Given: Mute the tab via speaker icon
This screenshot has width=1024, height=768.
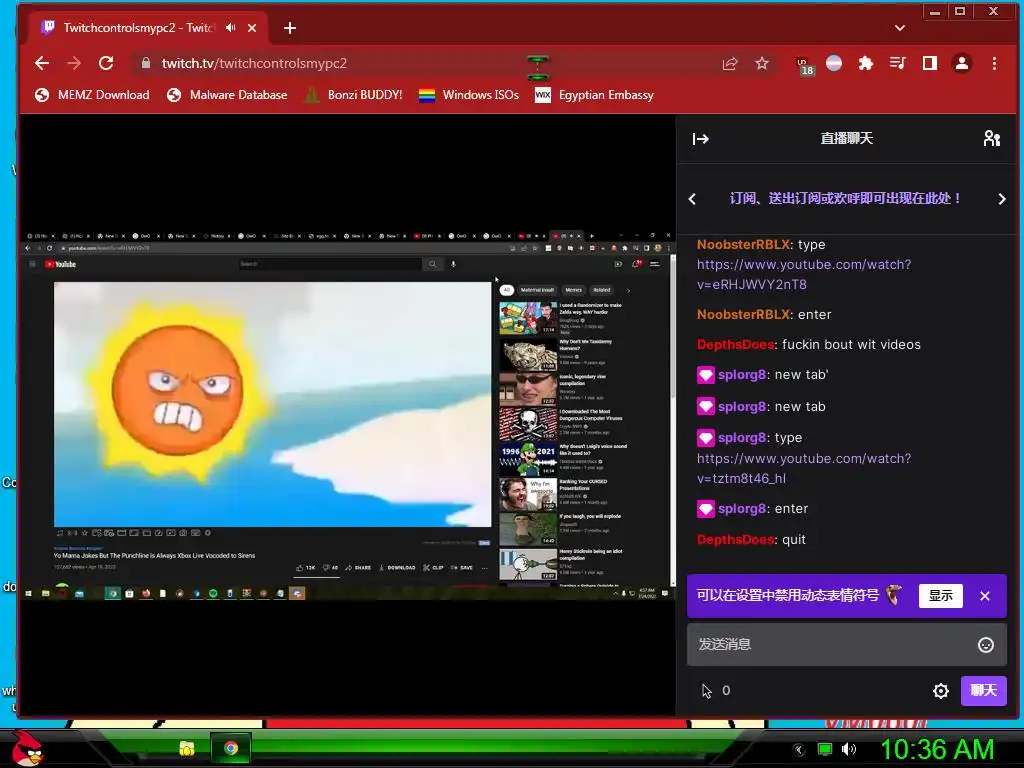Looking at the screenshot, I should coord(231,27).
